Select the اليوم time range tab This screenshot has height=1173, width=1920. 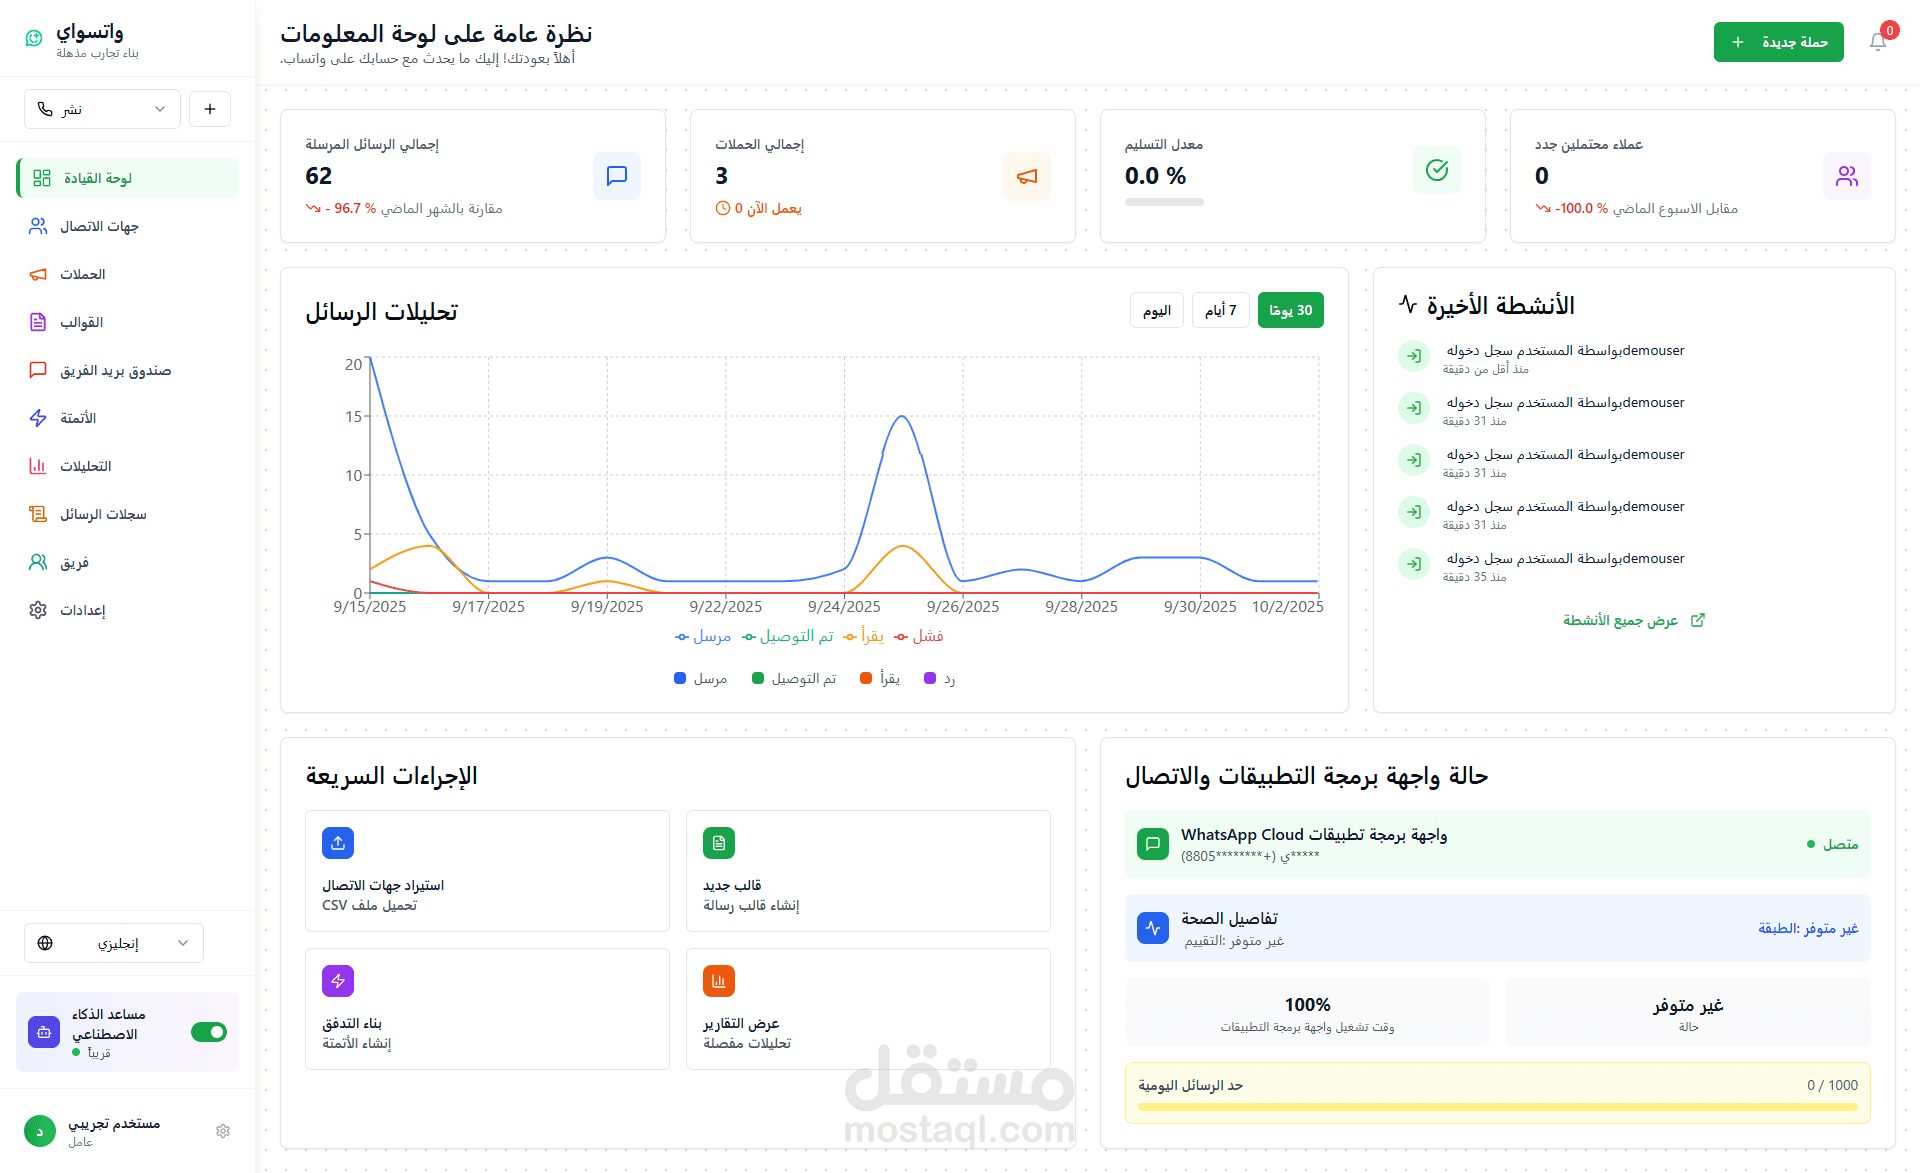click(1157, 310)
